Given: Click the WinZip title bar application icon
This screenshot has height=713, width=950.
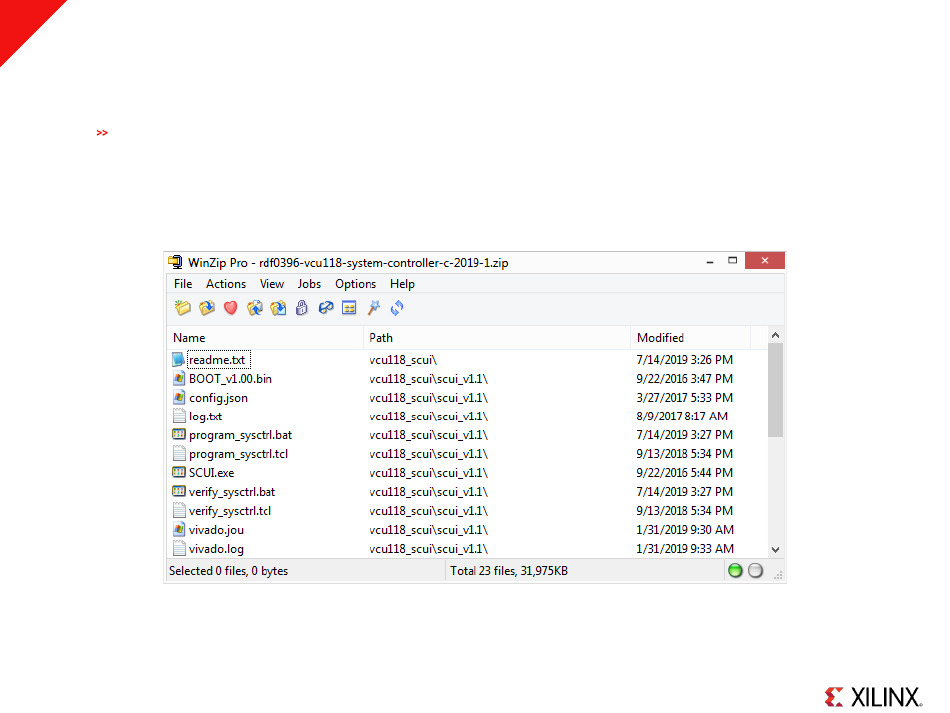Looking at the screenshot, I should coord(176,262).
